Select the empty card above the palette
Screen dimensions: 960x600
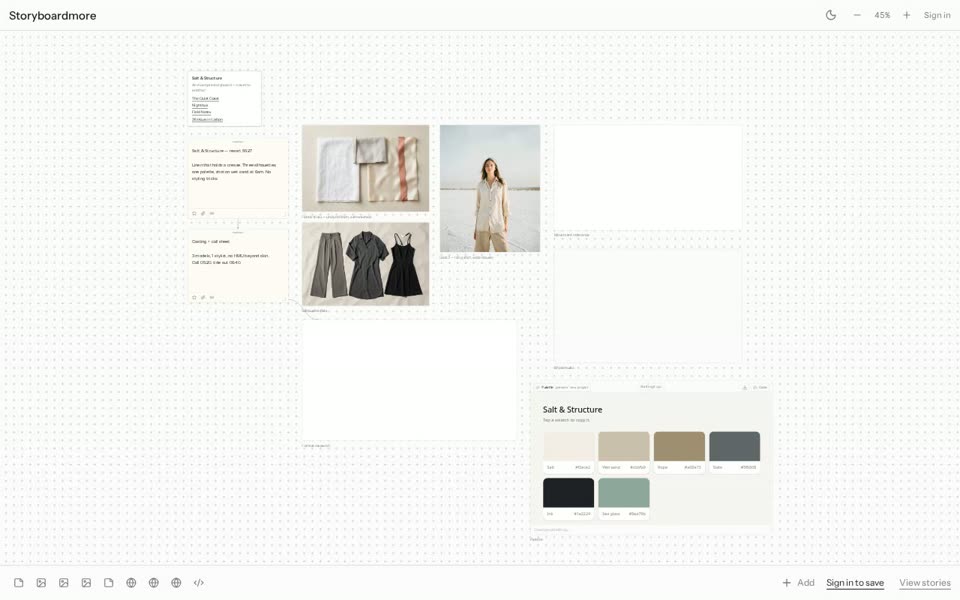tap(648, 306)
